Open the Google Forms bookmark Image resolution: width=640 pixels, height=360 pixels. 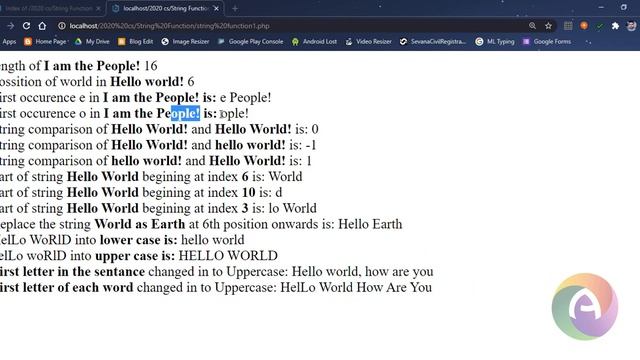(x=547, y=42)
